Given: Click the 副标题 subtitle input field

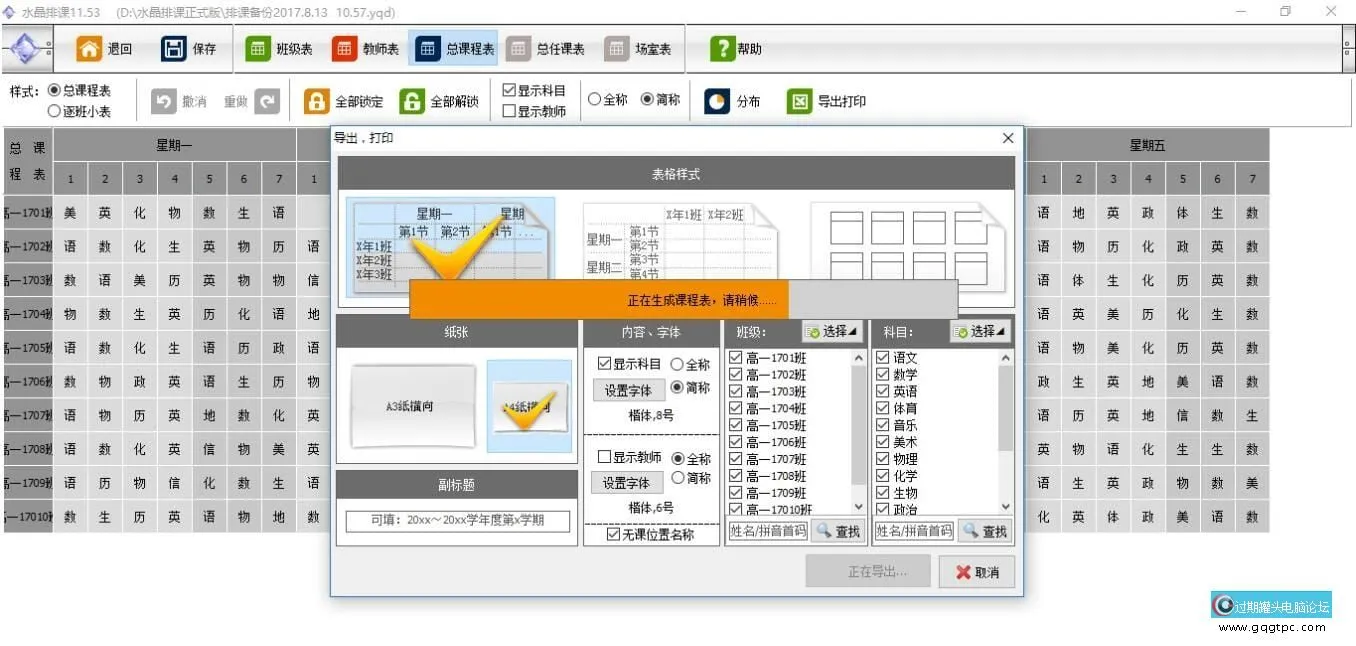Looking at the screenshot, I should coord(457,521).
